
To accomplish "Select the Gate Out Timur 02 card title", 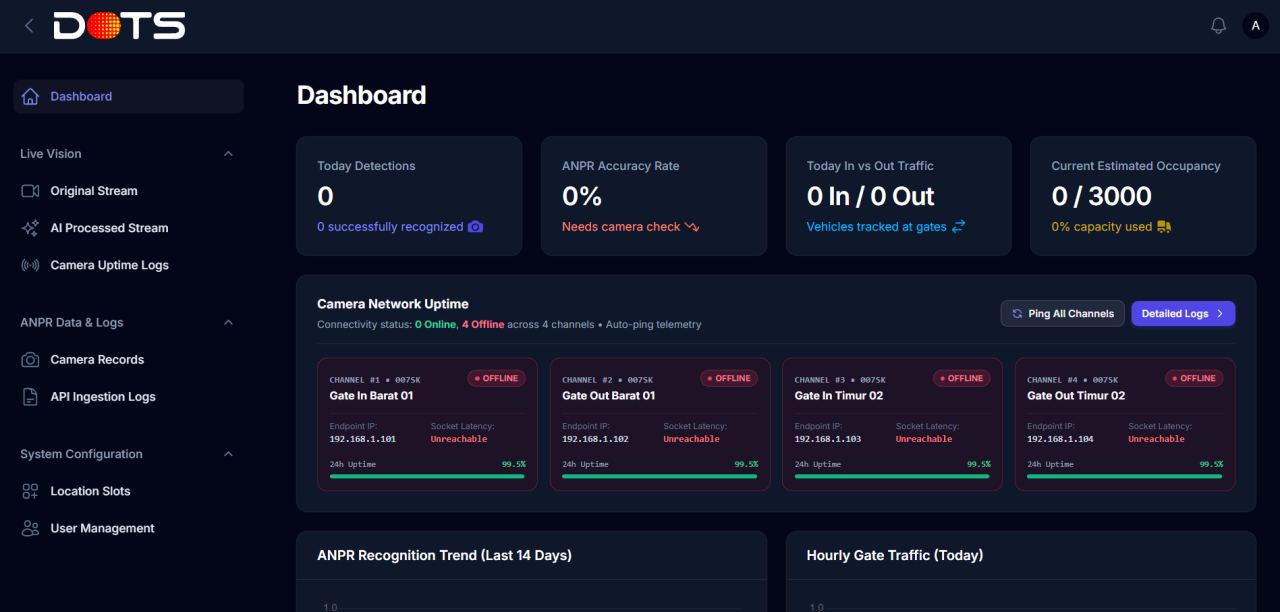I will (x=1076, y=396).
